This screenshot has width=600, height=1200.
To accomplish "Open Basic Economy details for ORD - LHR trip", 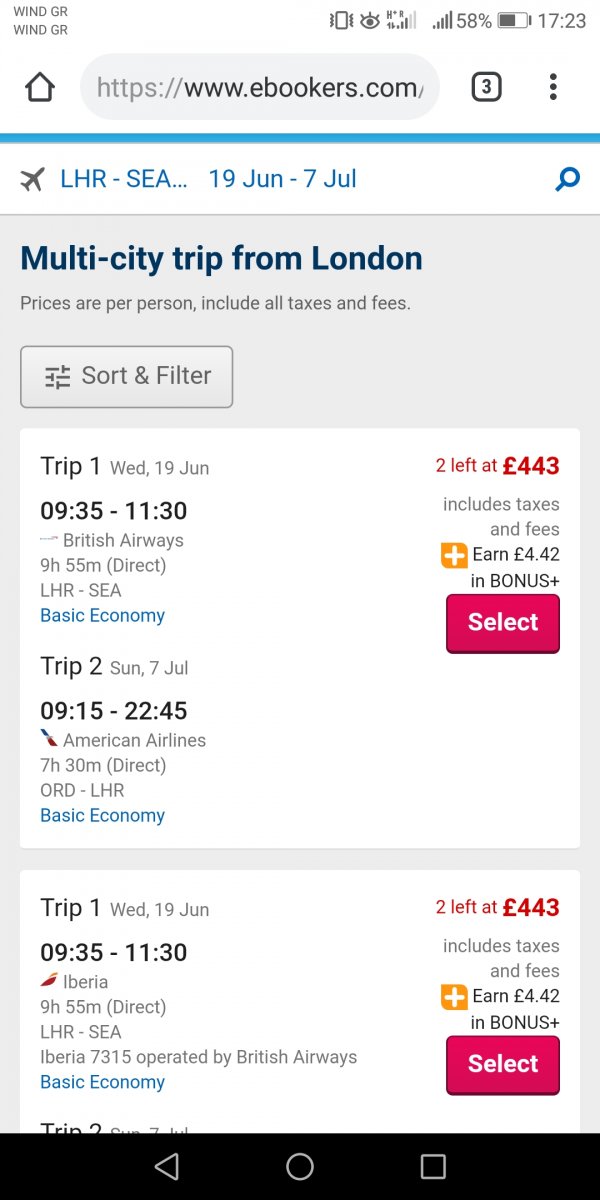I will click(102, 816).
